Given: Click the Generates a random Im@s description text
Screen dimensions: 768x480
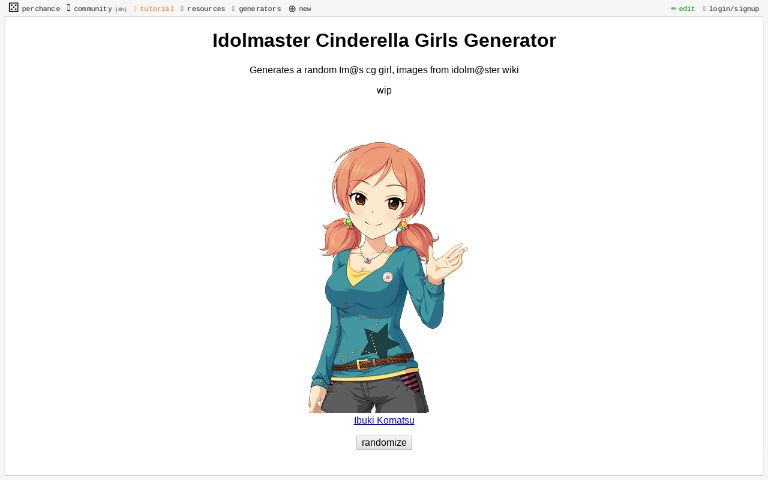Looking at the screenshot, I should click(384, 70).
